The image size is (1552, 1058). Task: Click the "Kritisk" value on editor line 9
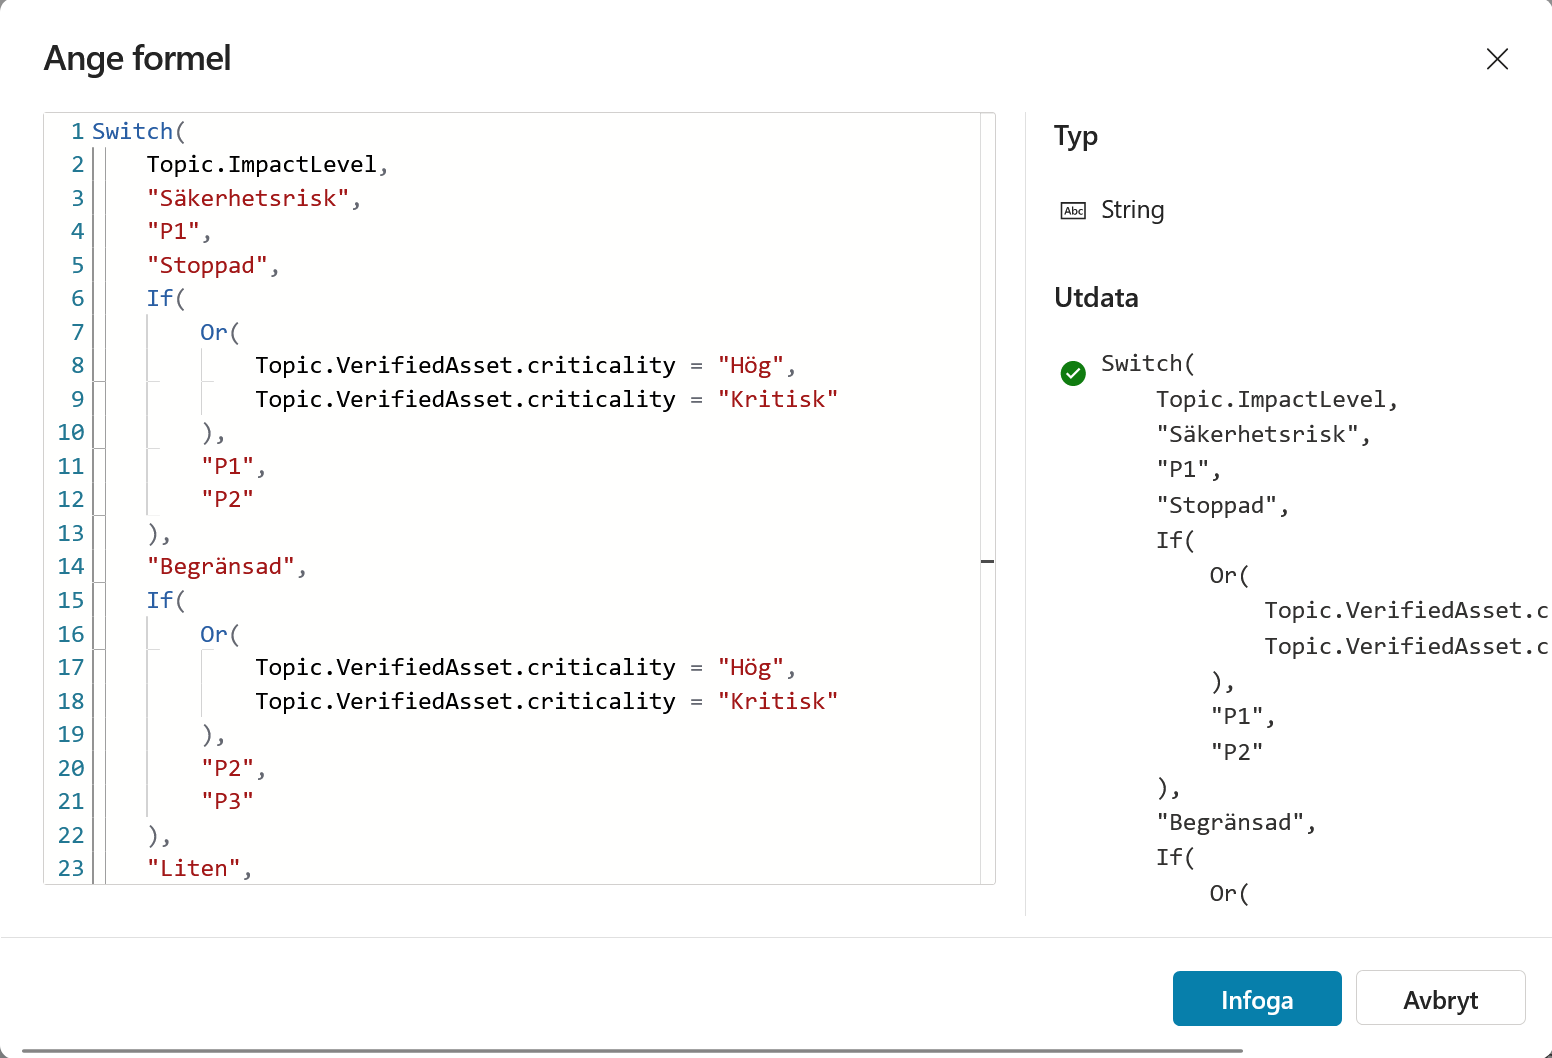778,399
